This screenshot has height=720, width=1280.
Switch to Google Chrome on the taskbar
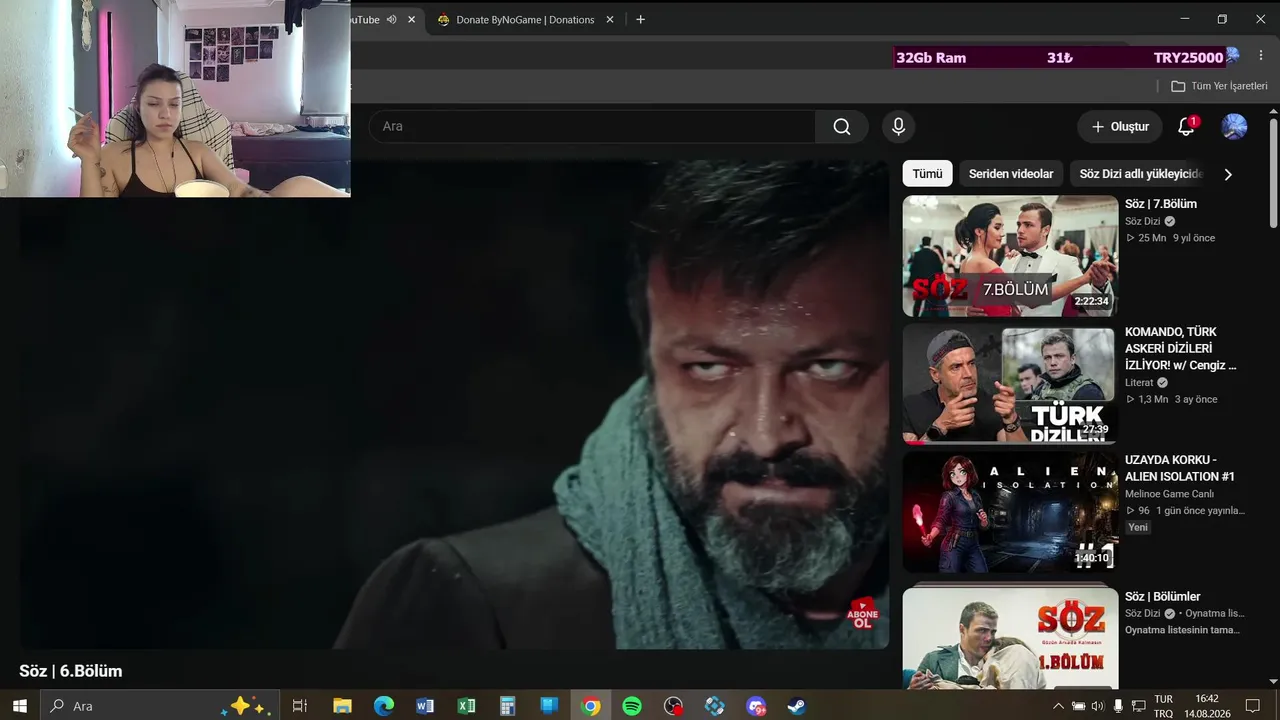coord(591,706)
